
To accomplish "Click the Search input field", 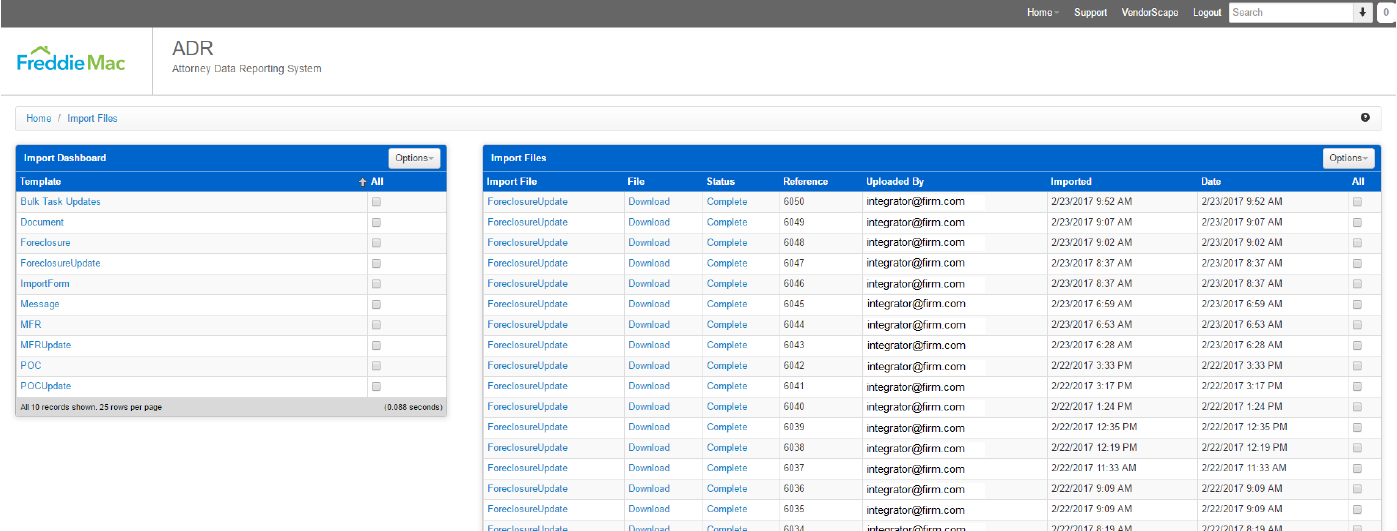I will (x=1290, y=12).
